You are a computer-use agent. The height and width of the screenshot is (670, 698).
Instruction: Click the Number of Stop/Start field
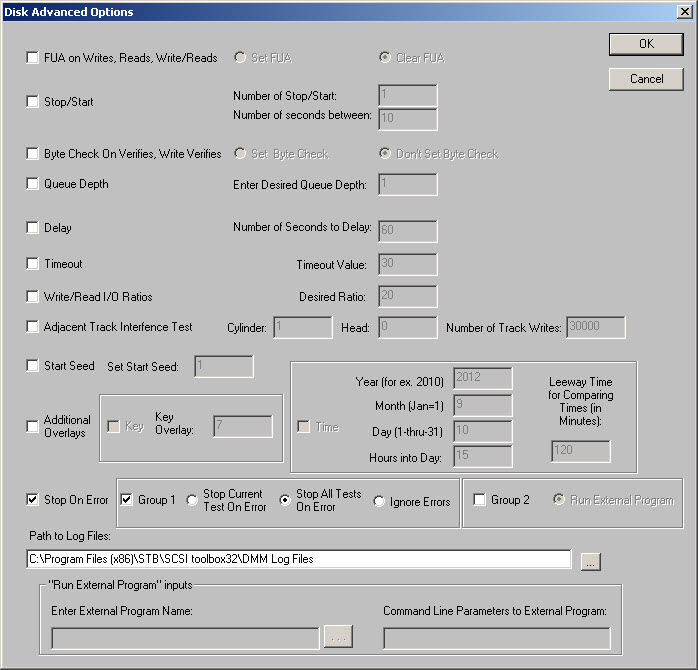(x=408, y=95)
